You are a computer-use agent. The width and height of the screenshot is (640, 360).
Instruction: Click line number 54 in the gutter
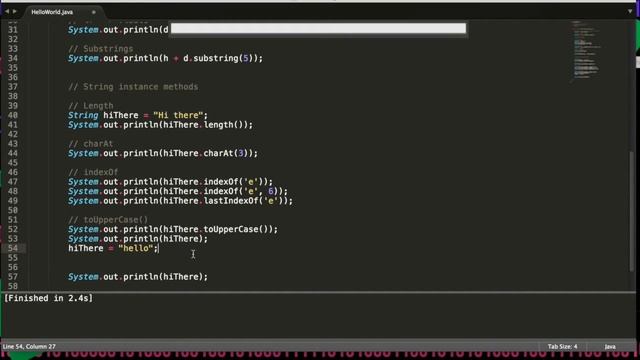(13, 248)
